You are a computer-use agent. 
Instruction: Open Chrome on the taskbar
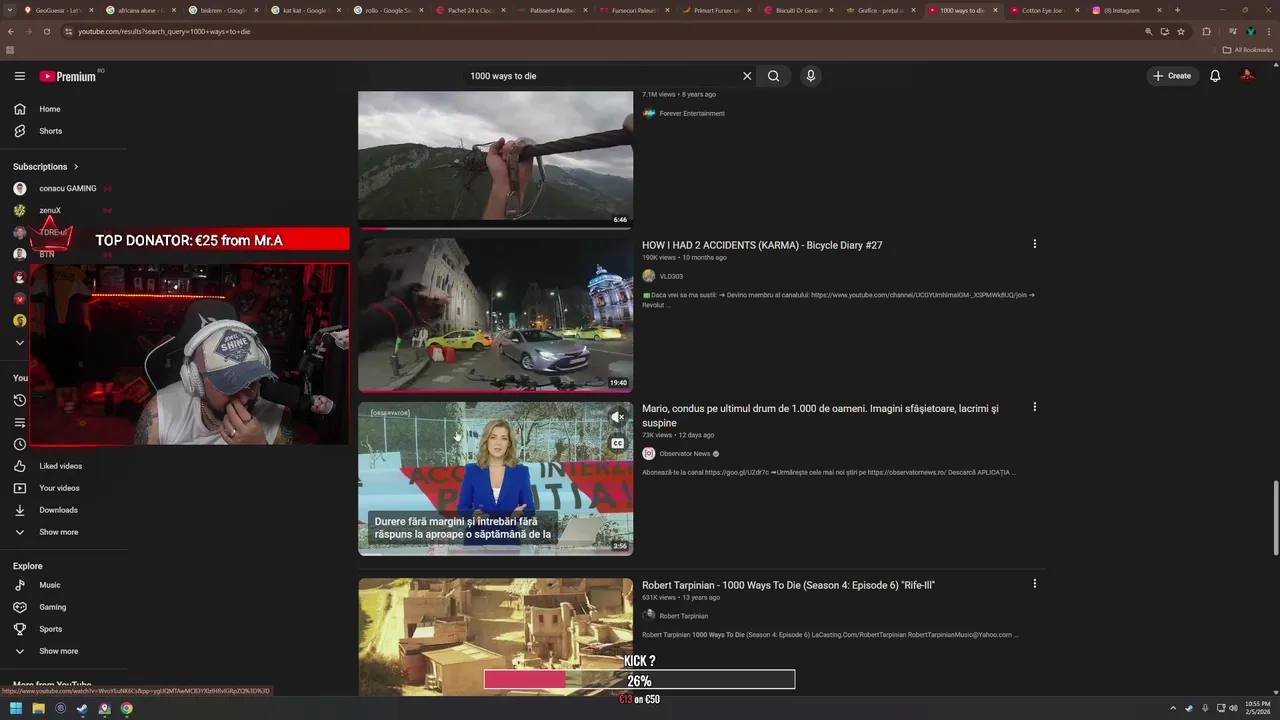(x=126, y=708)
